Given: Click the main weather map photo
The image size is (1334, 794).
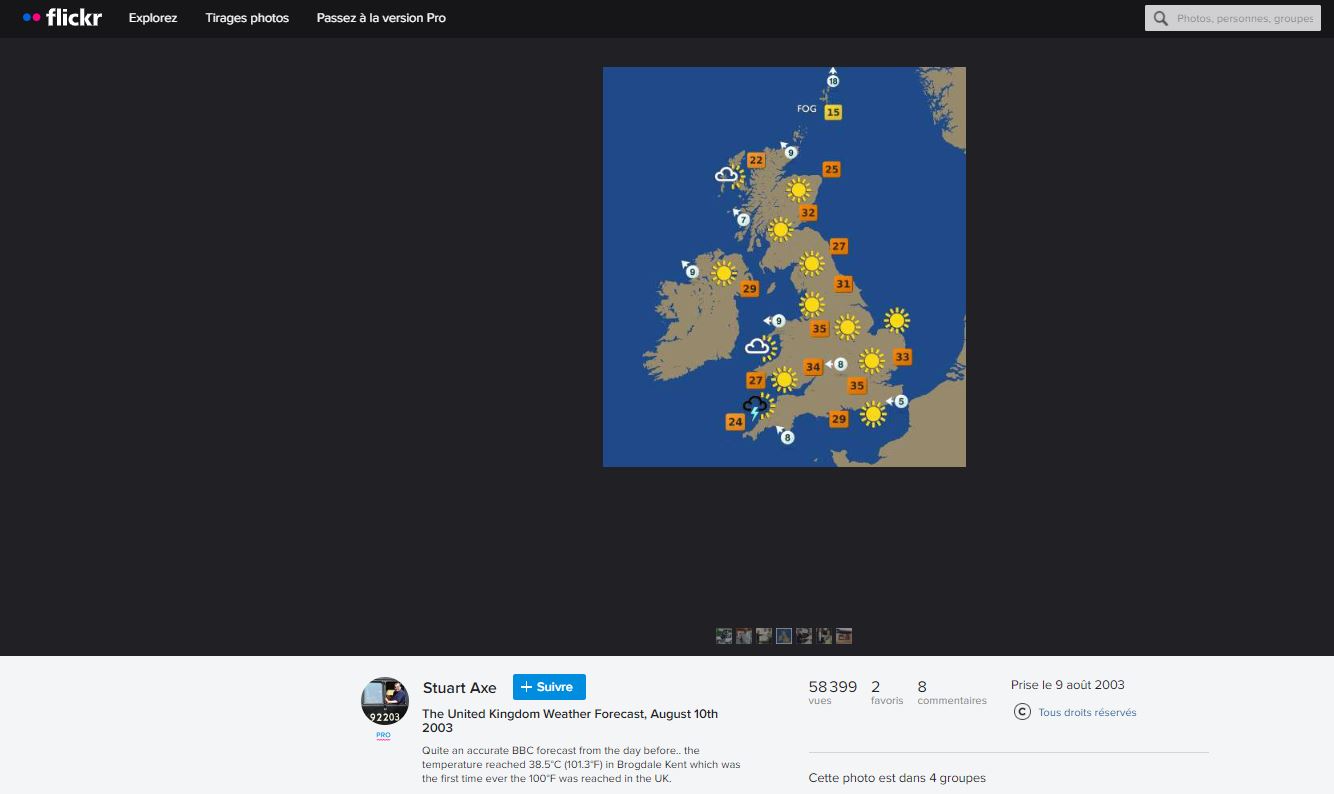Looking at the screenshot, I should (x=784, y=267).
